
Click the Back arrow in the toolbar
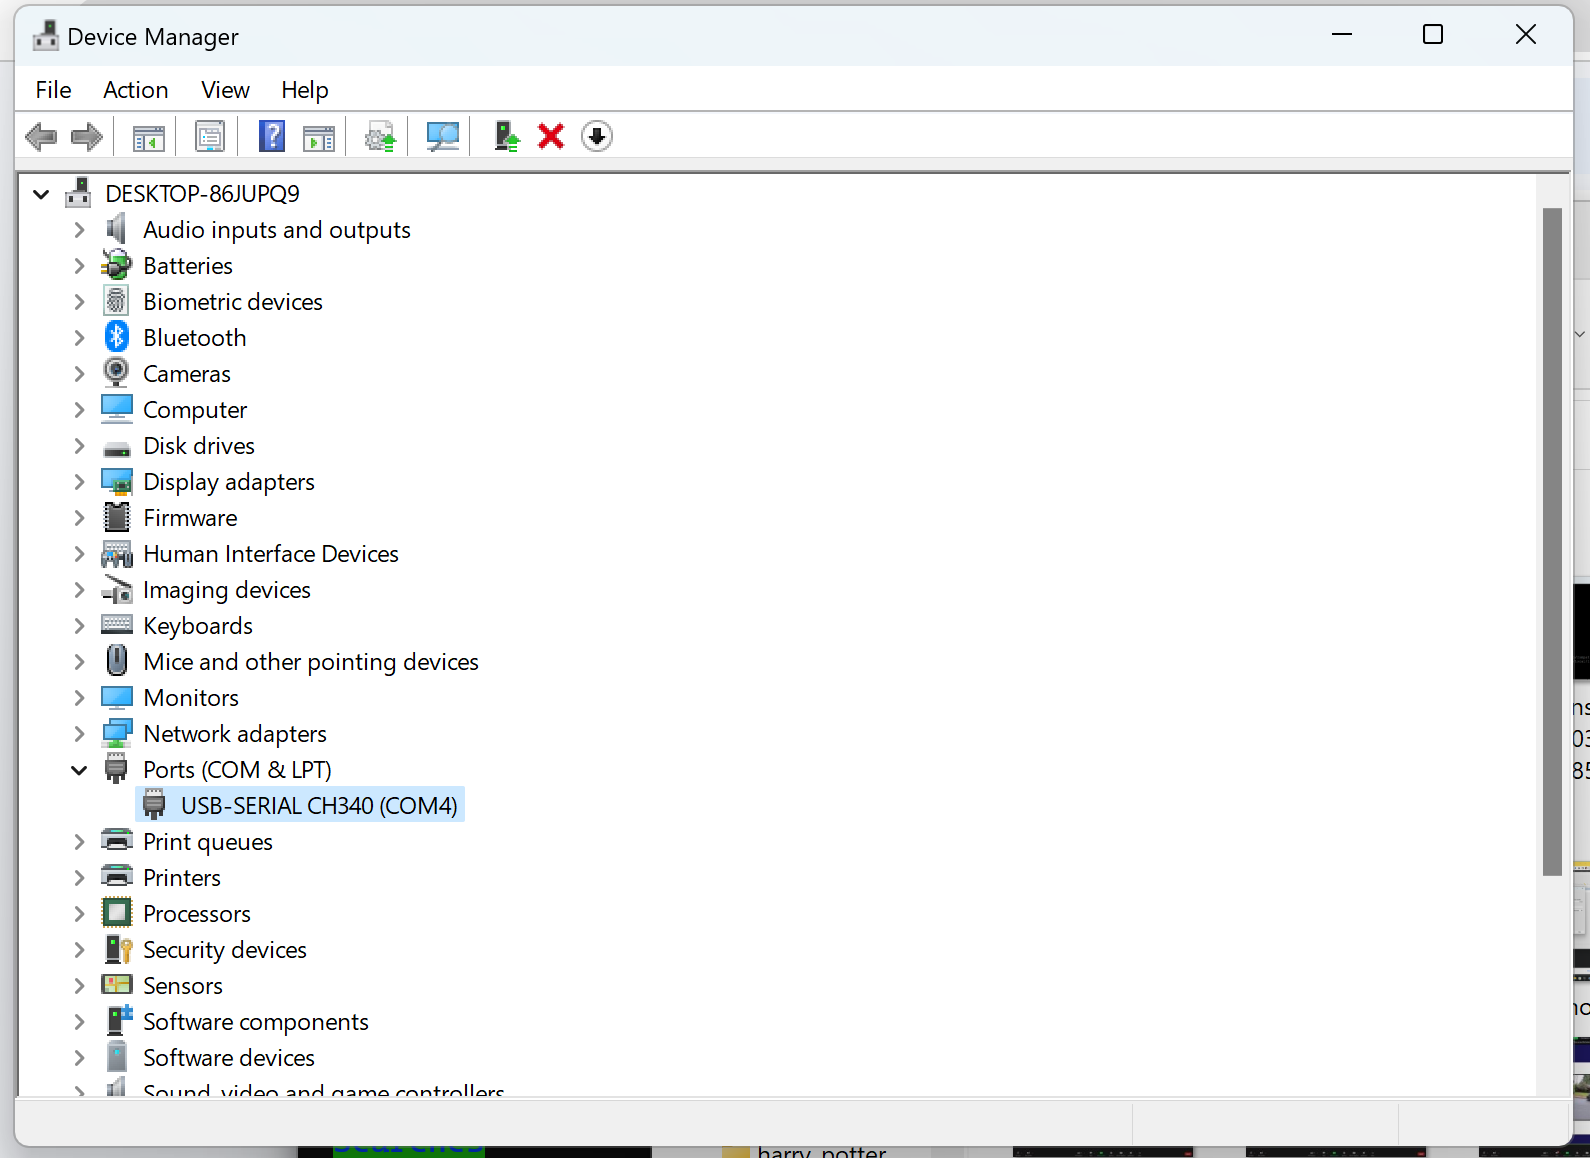click(41, 137)
